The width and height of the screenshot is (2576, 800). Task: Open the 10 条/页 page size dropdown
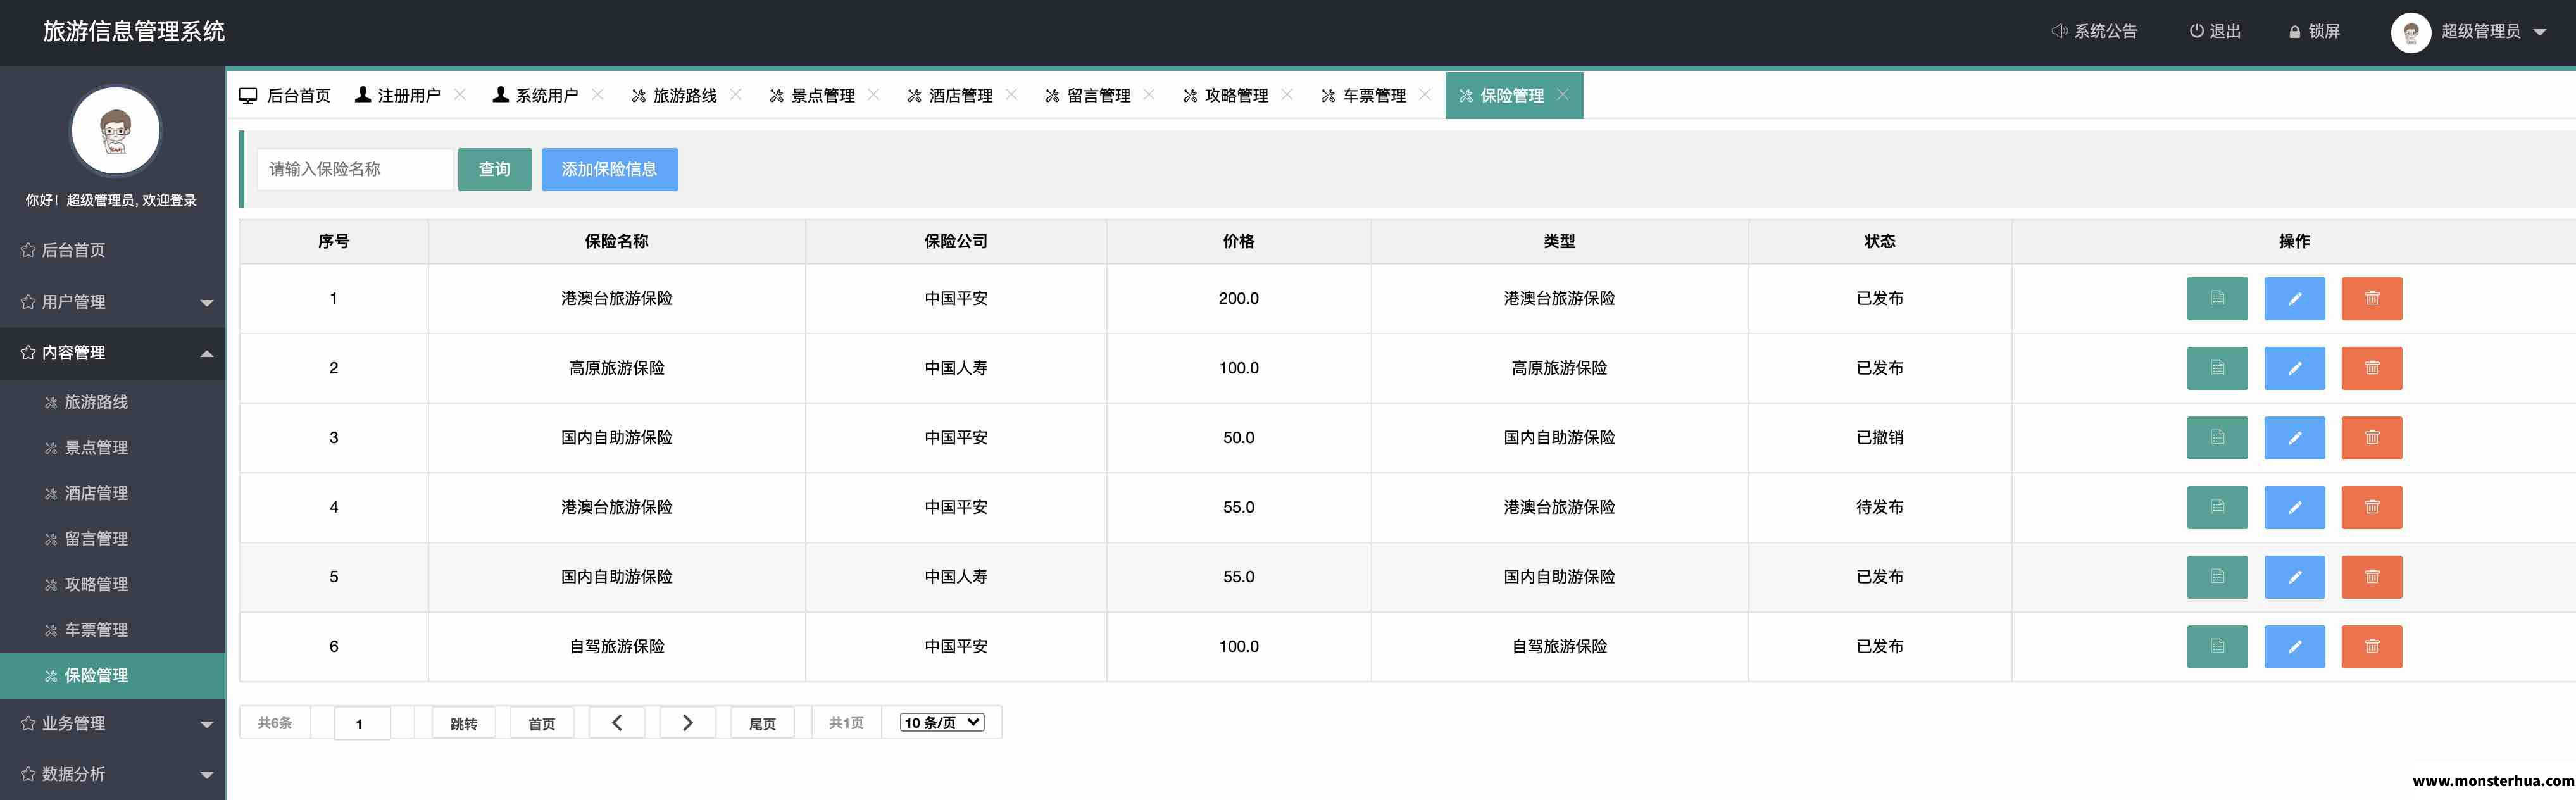[x=942, y=722]
